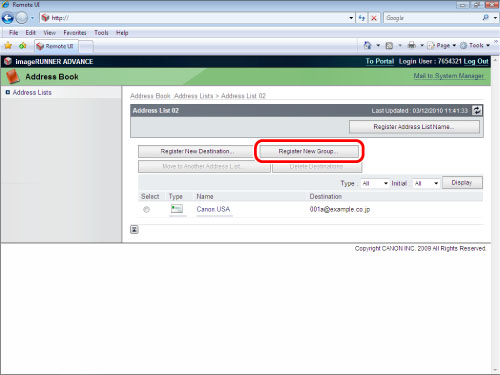Click the Favorites star icon

(8, 46)
